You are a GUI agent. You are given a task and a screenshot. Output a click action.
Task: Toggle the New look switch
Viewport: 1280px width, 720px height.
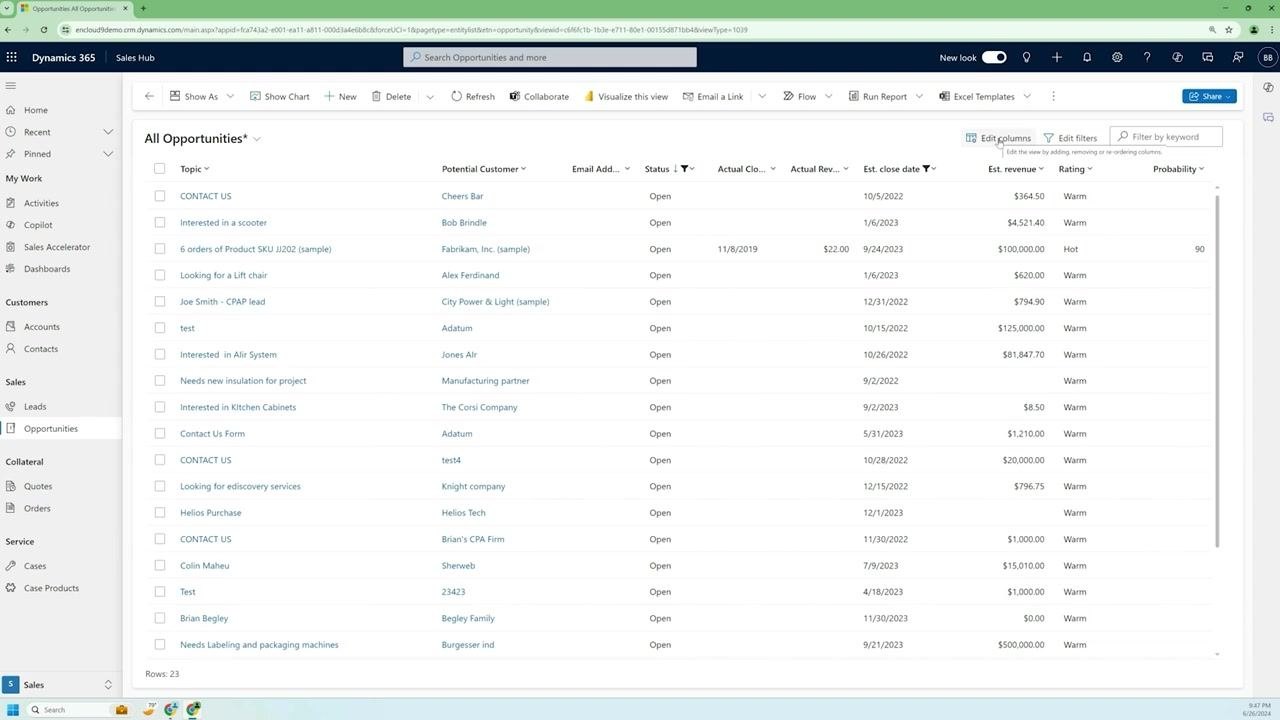(994, 57)
